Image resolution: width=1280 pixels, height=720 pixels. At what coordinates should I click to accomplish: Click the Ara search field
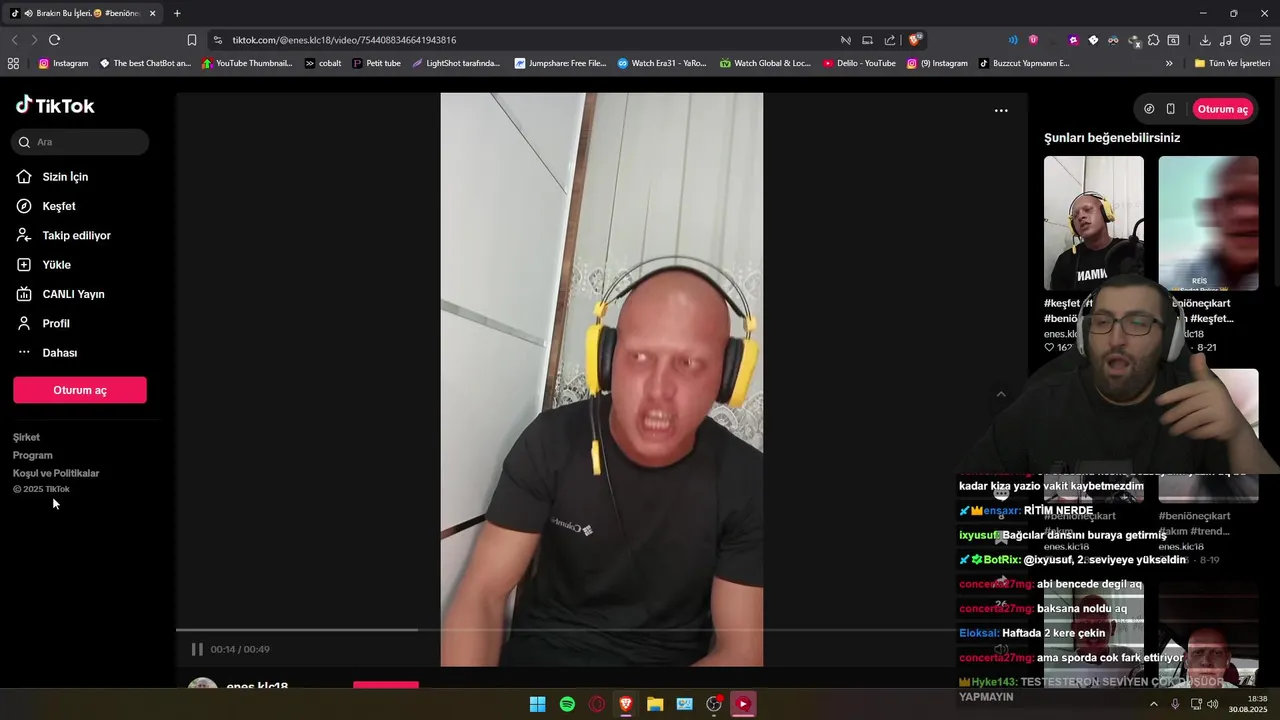(x=80, y=142)
